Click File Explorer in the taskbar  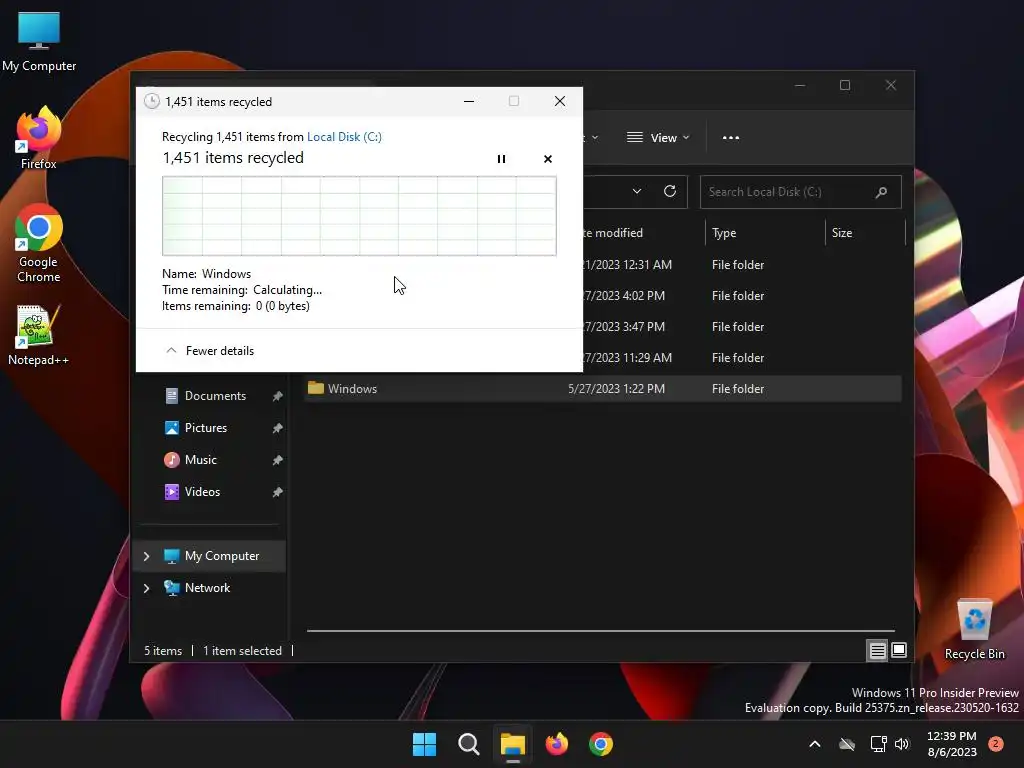coord(513,744)
